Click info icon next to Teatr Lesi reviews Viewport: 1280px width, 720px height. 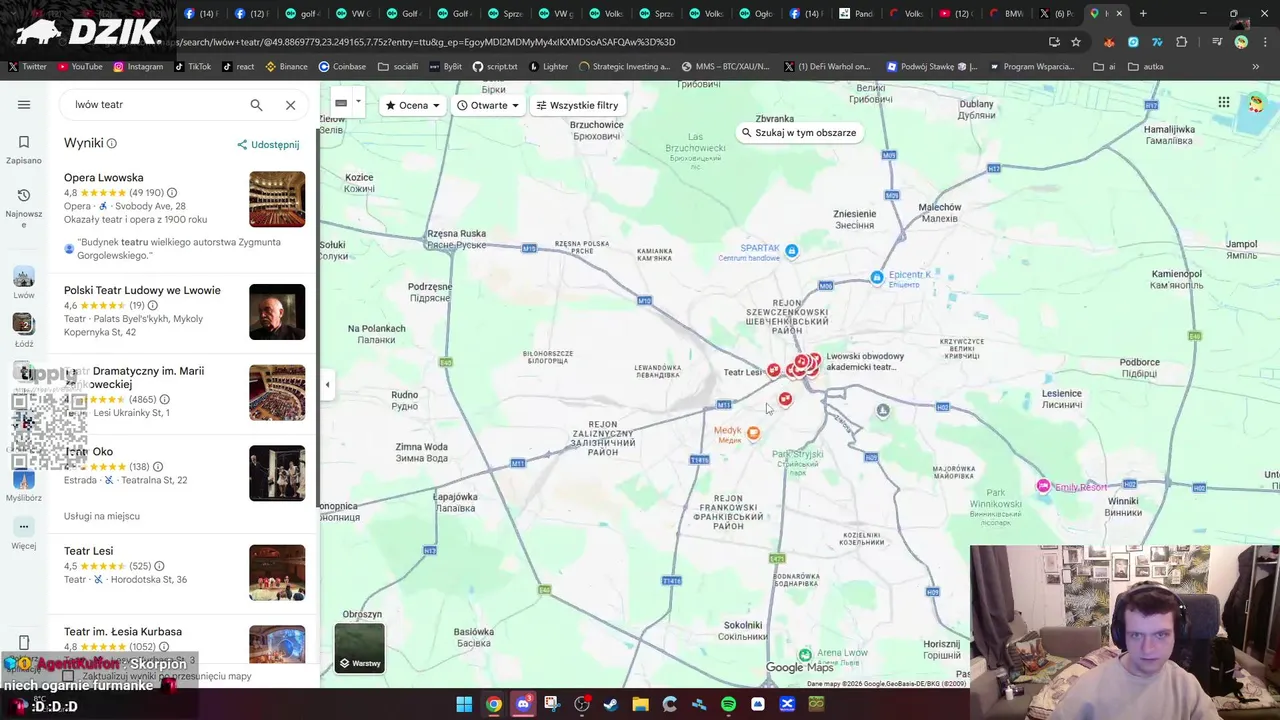coord(159,566)
